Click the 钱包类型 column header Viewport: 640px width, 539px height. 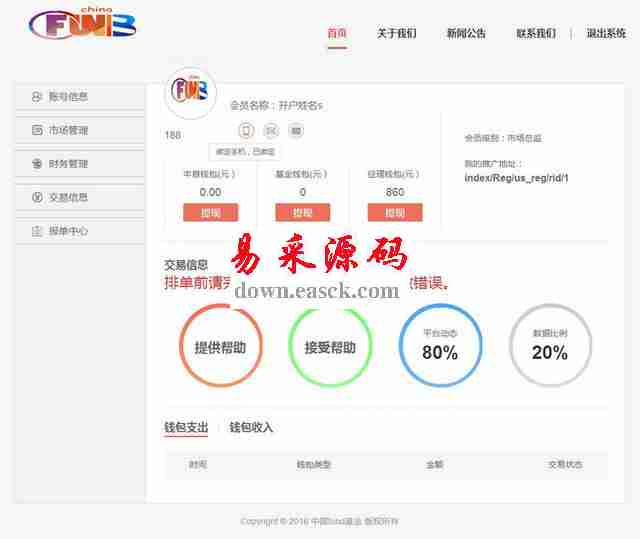313,464
